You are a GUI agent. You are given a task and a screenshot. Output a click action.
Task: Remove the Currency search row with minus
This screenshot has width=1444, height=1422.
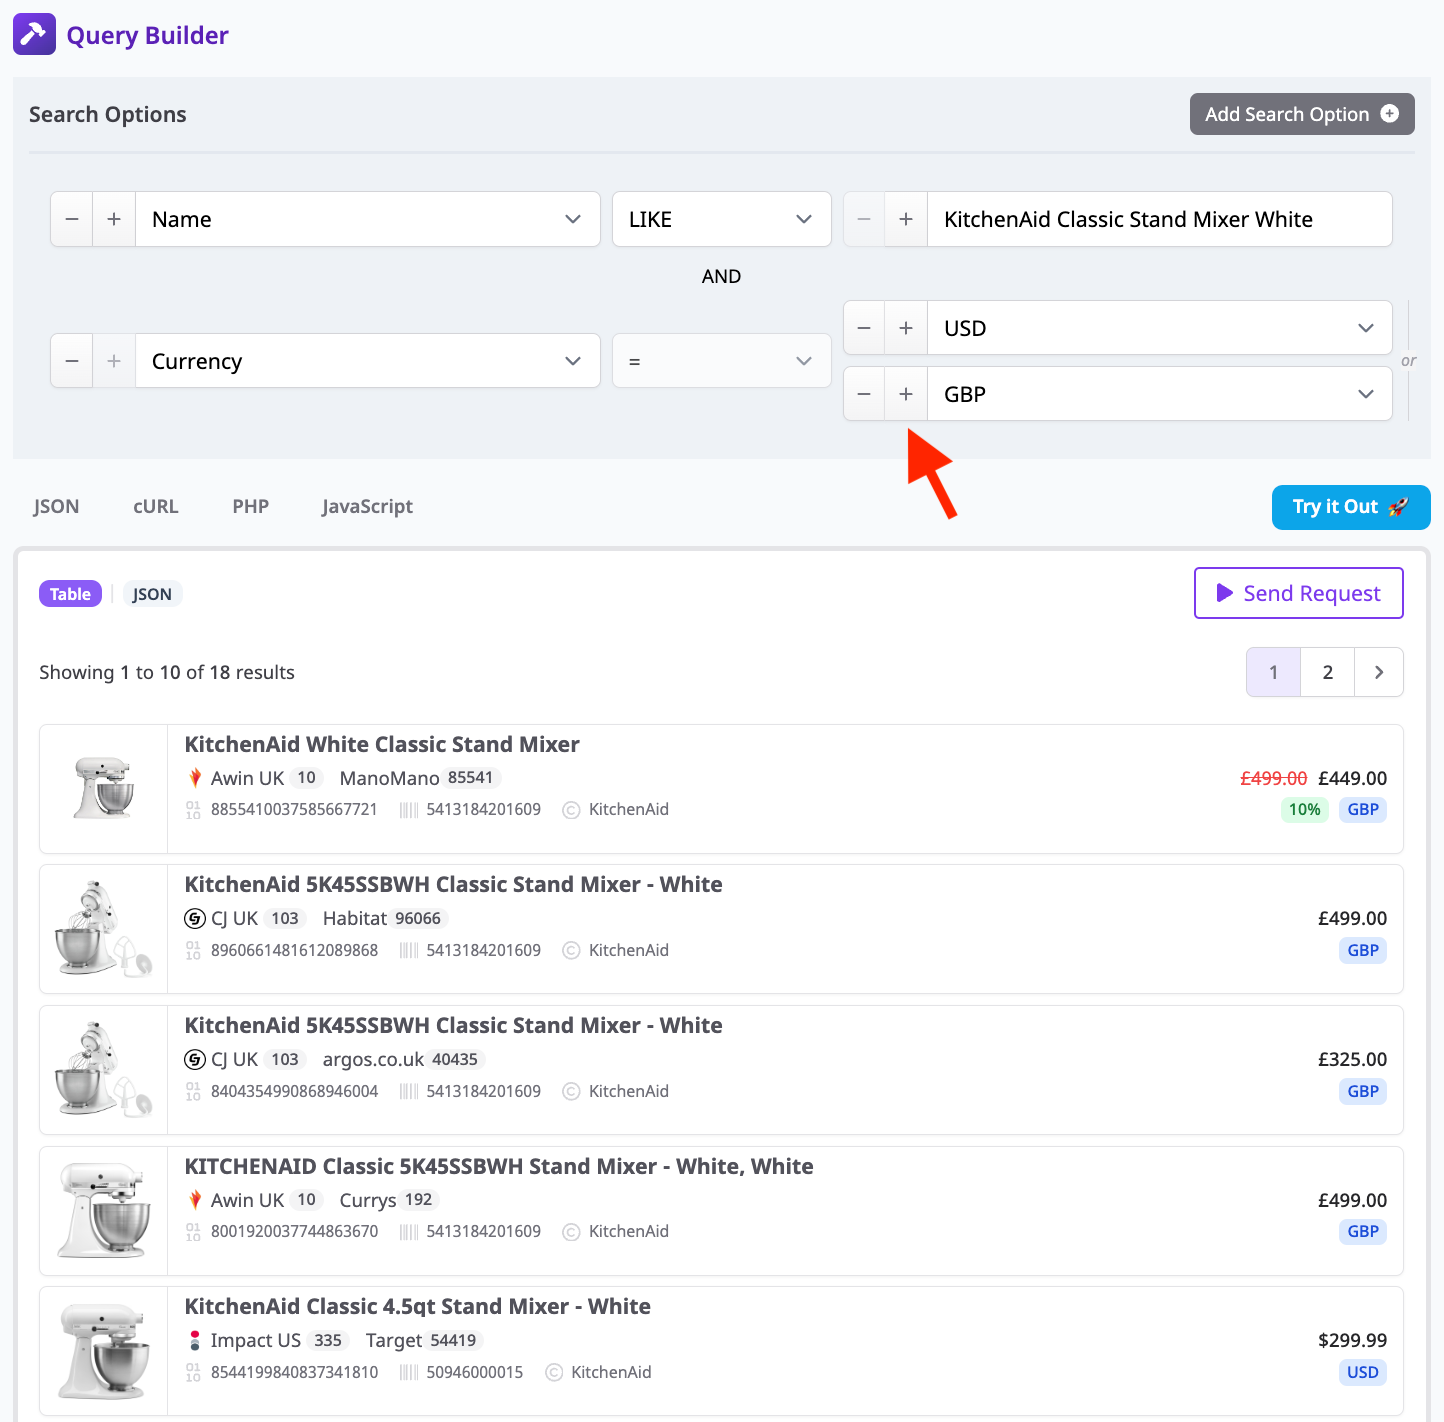point(72,361)
